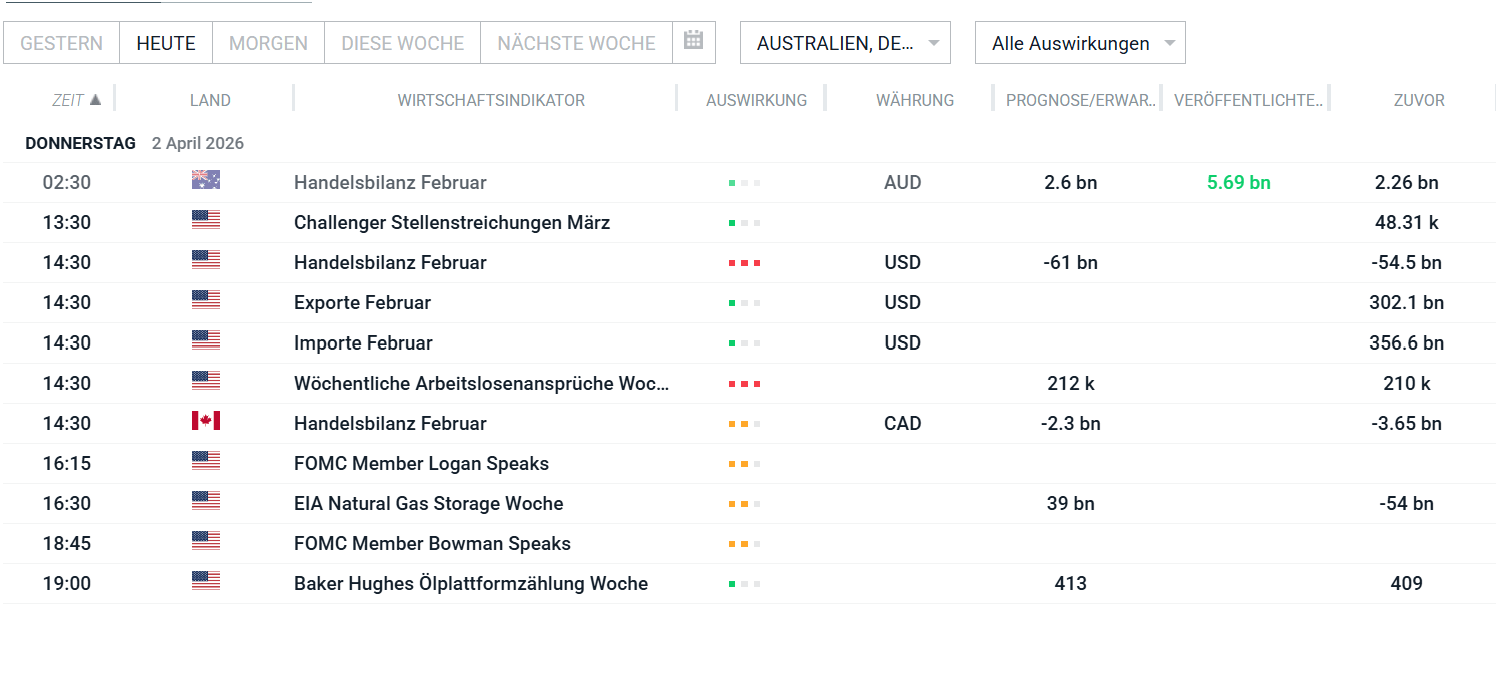1496x692 pixels.
Task: Select the NÄCHSTE WOCHE tab
Action: pyautogui.click(x=577, y=42)
